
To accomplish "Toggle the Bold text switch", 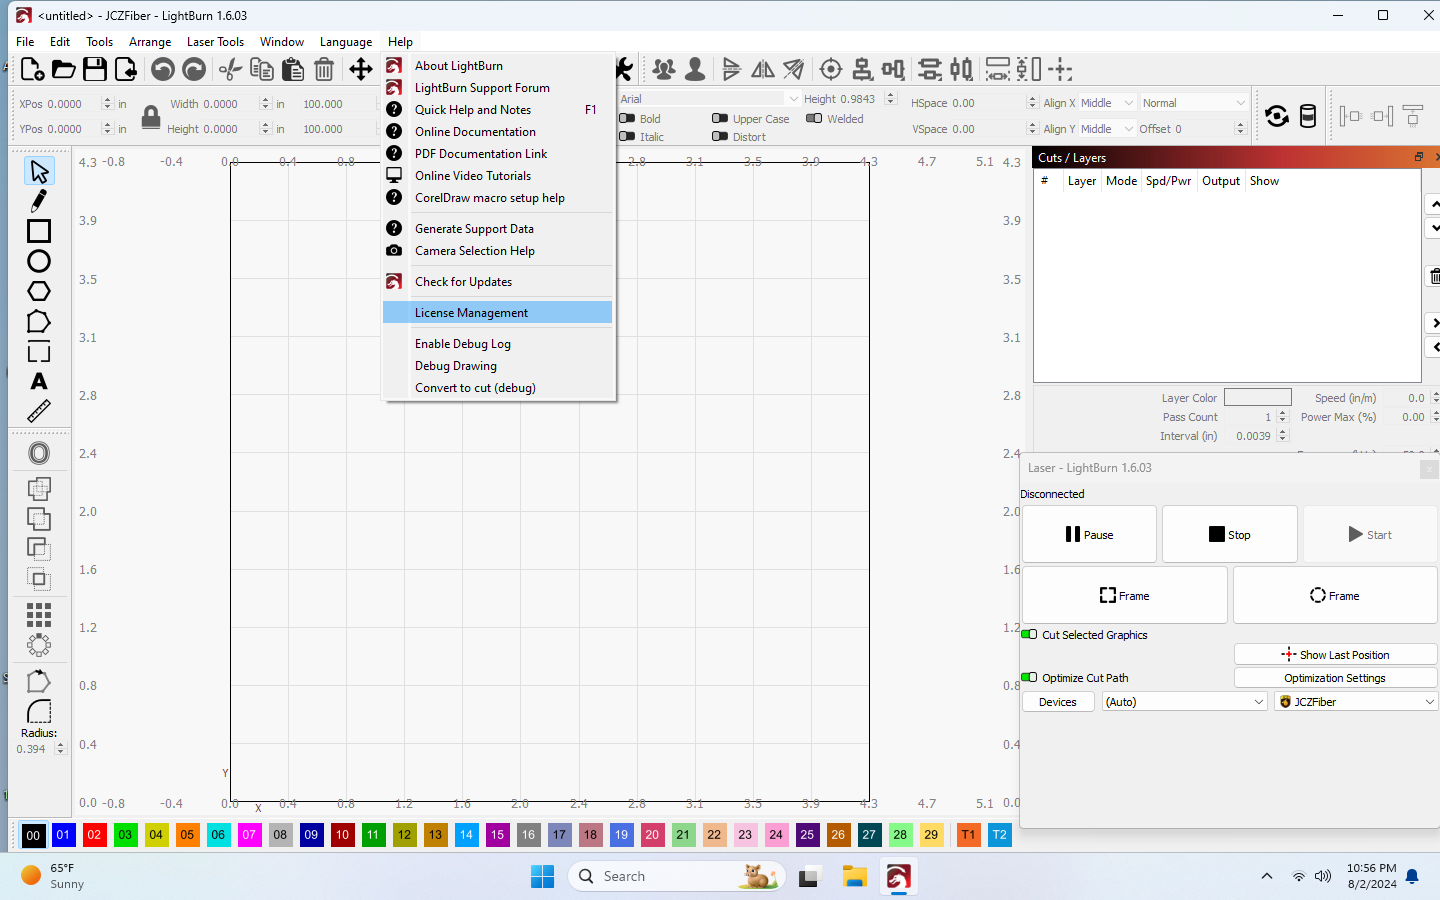I will coord(627,119).
